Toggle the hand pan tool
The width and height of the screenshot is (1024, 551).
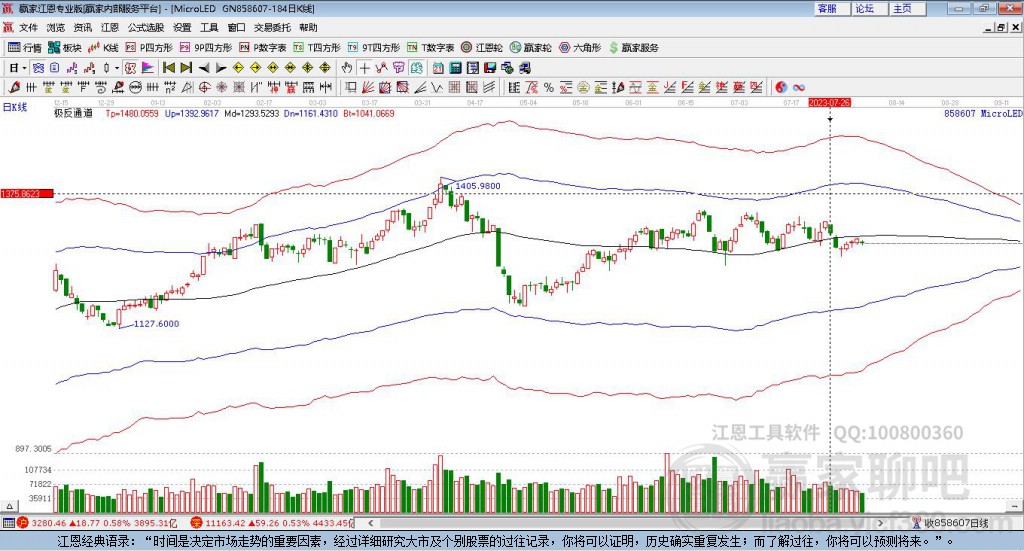click(346, 67)
